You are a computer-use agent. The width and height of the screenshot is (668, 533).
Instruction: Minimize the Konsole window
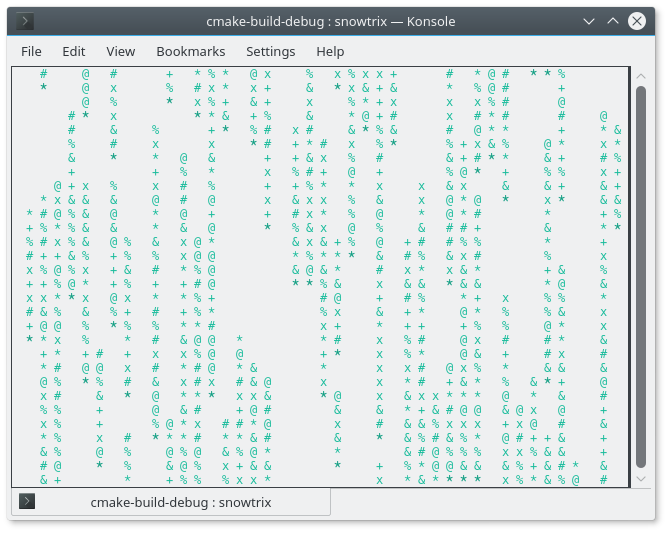tap(589, 21)
